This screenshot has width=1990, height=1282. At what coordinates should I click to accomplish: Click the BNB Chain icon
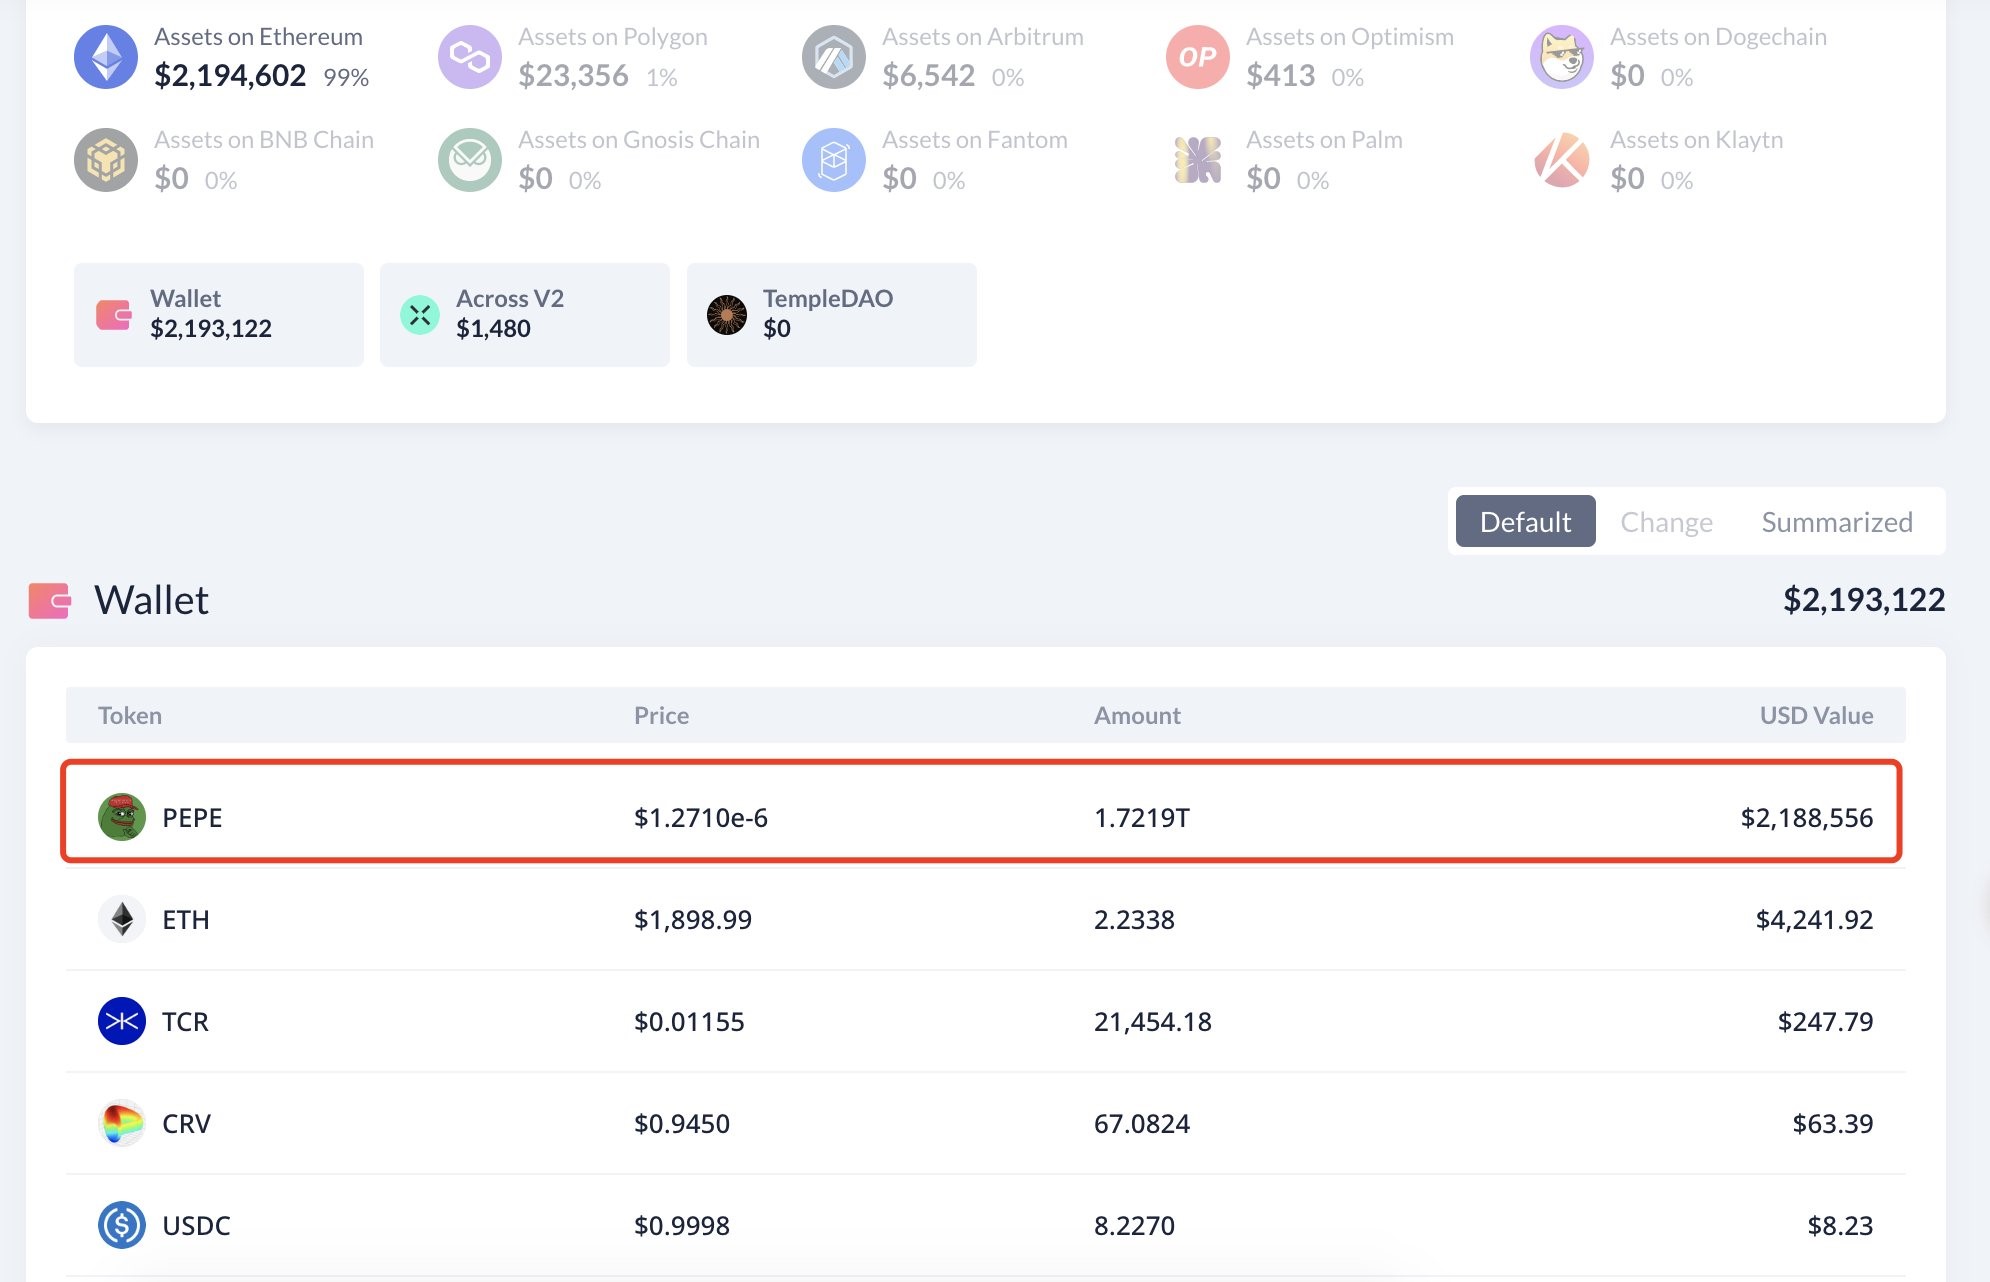pyautogui.click(x=106, y=160)
